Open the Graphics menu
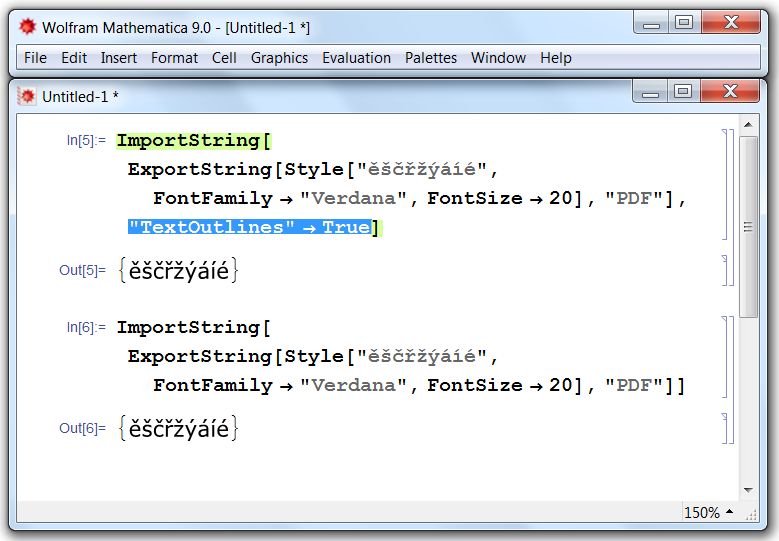This screenshot has width=779, height=541. tap(279, 58)
